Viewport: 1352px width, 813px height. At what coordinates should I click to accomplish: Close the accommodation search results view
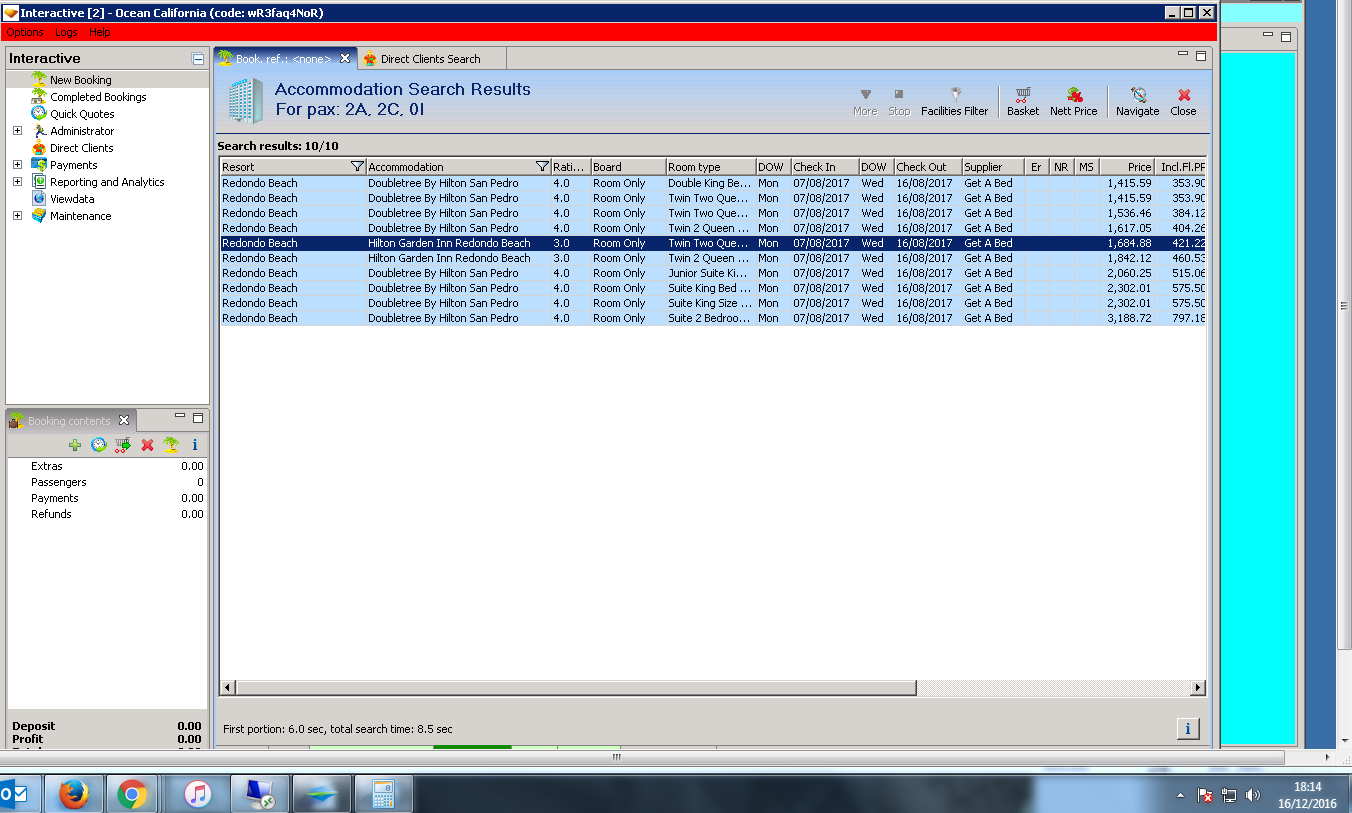pos(1183,102)
